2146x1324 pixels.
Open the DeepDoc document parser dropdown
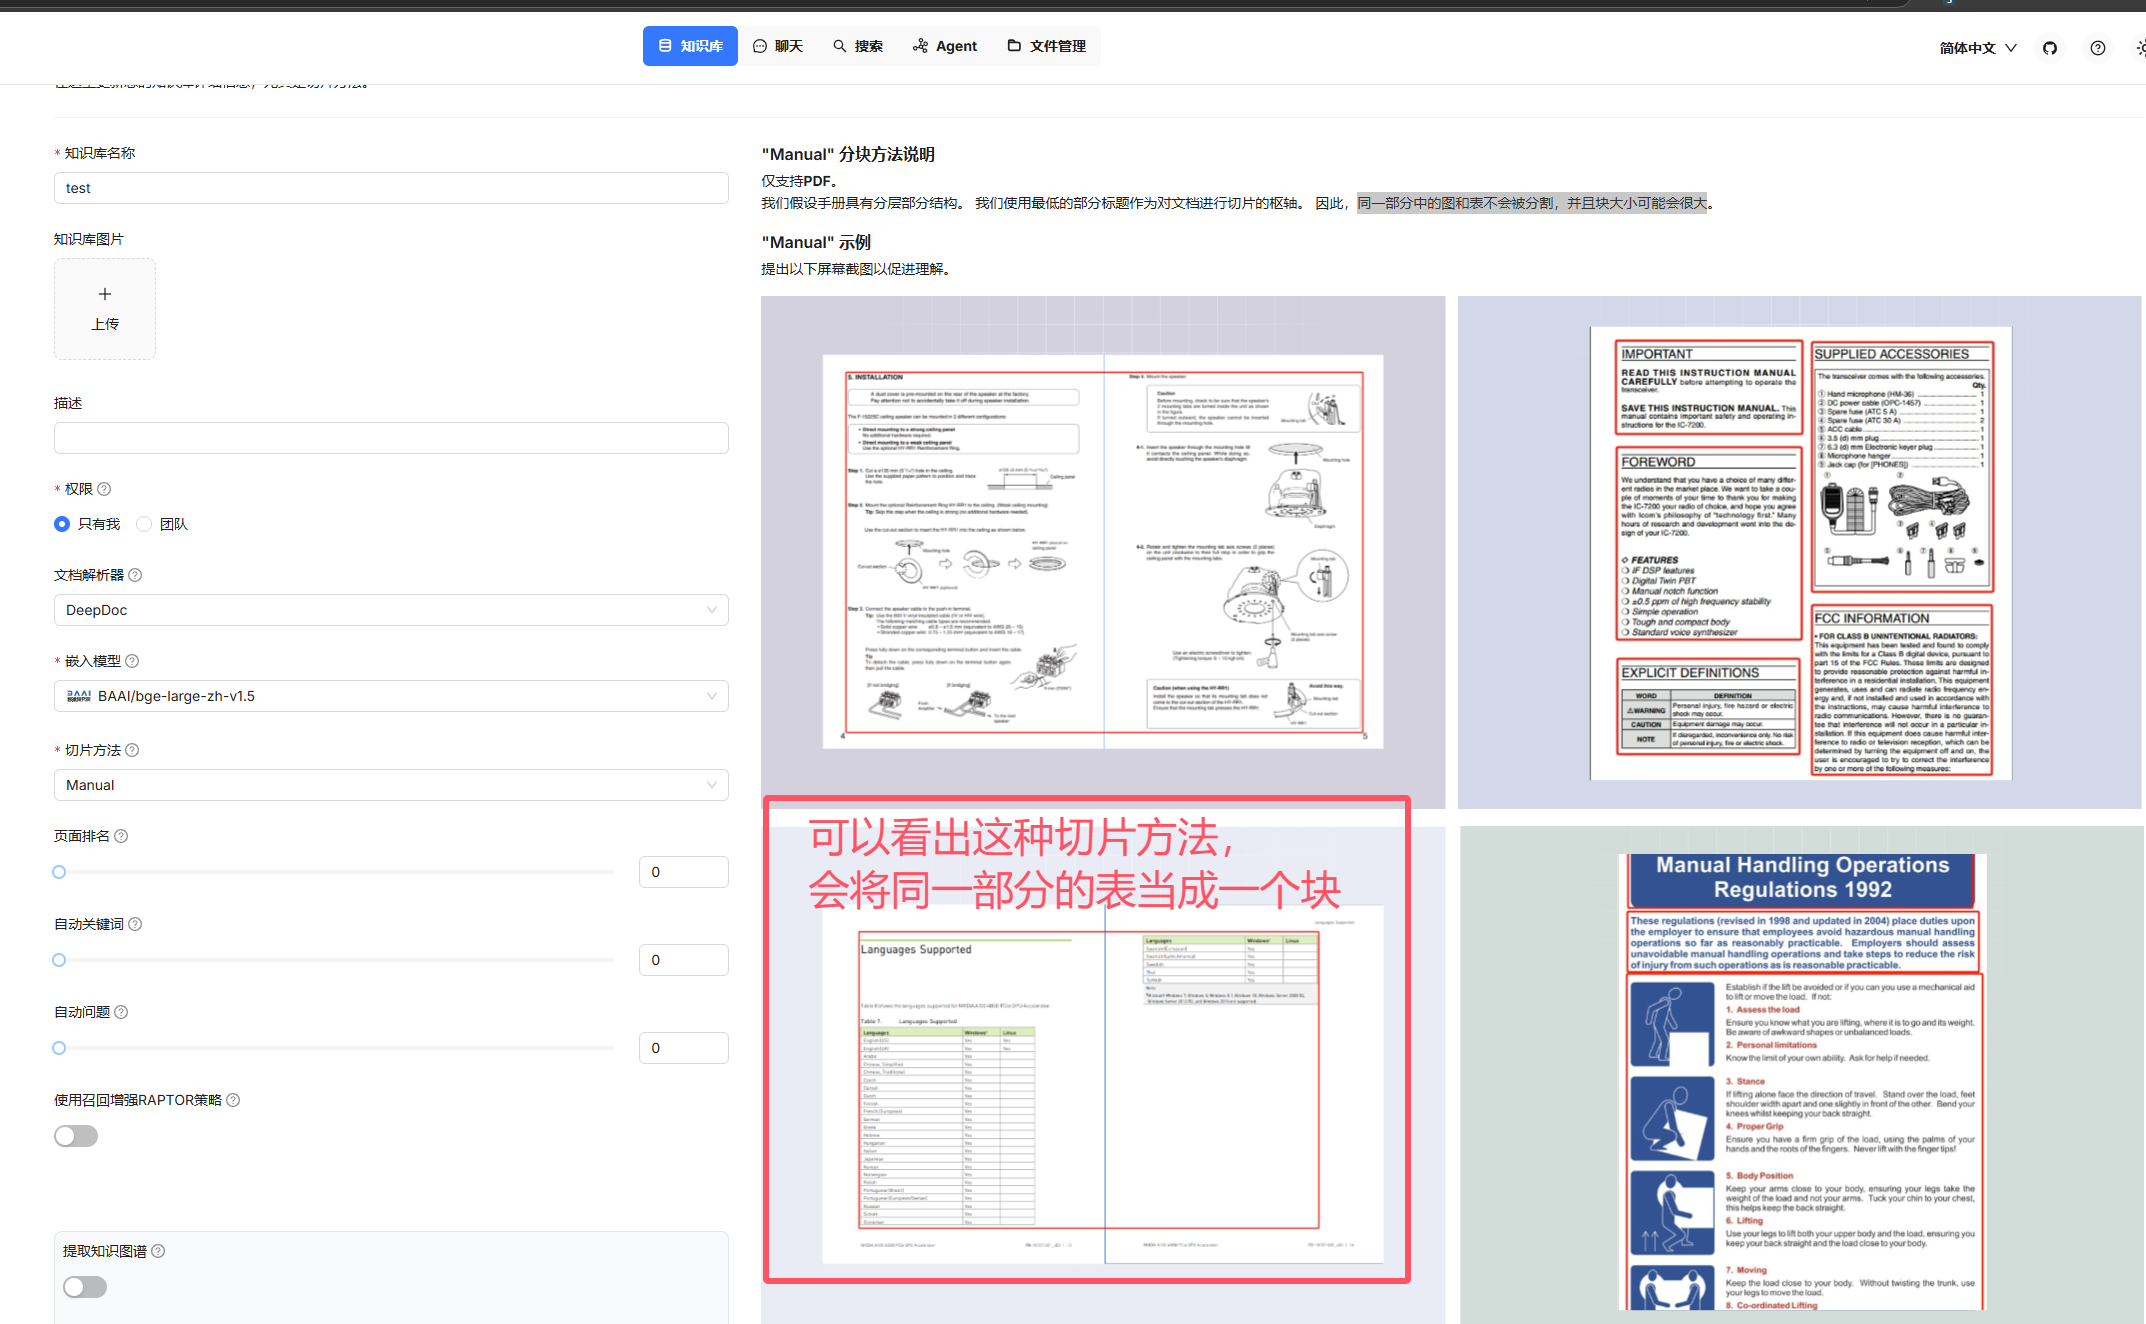coord(391,610)
